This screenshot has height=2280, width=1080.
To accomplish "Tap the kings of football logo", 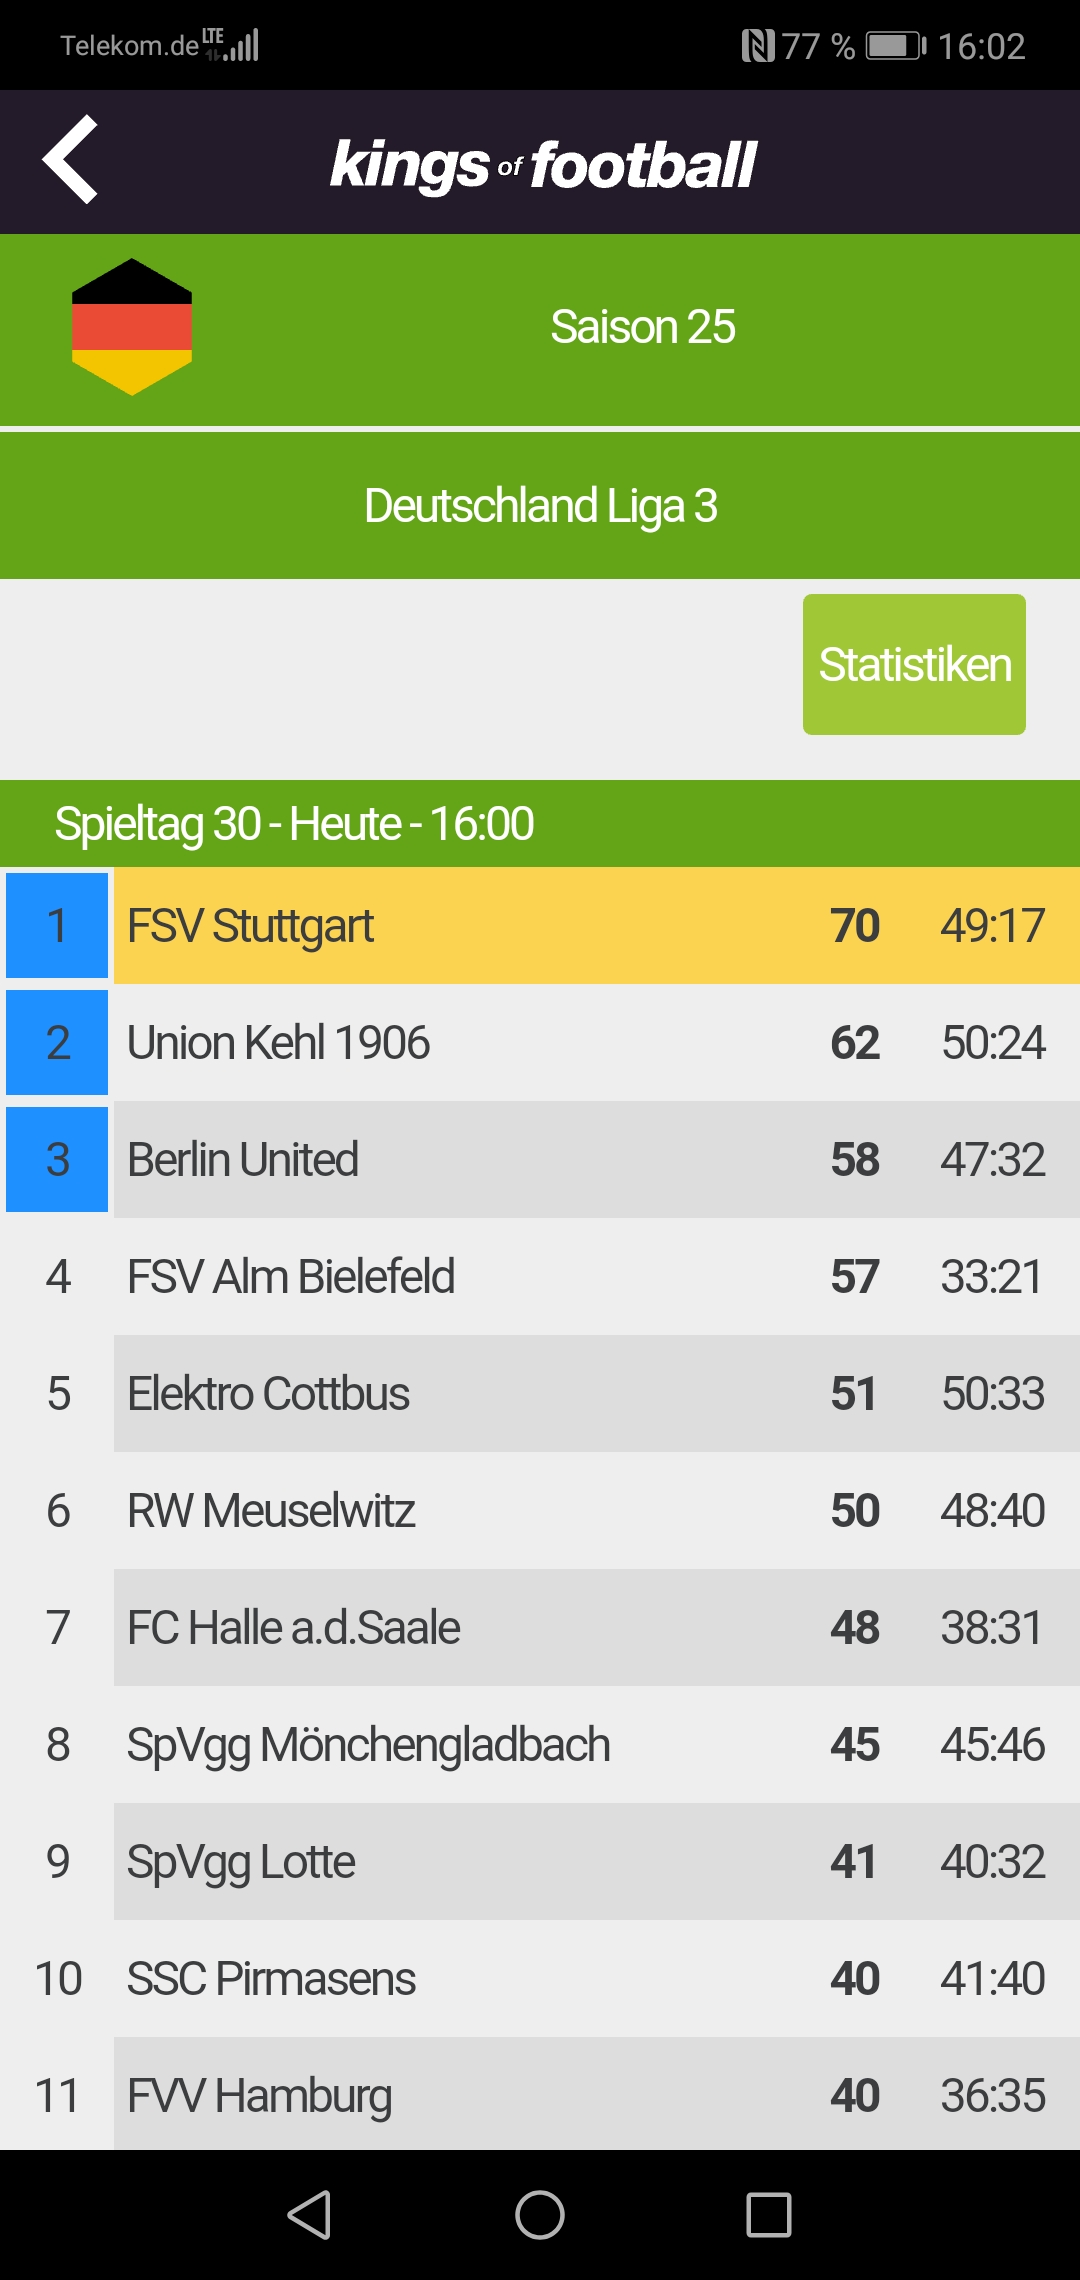I will coord(543,165).
